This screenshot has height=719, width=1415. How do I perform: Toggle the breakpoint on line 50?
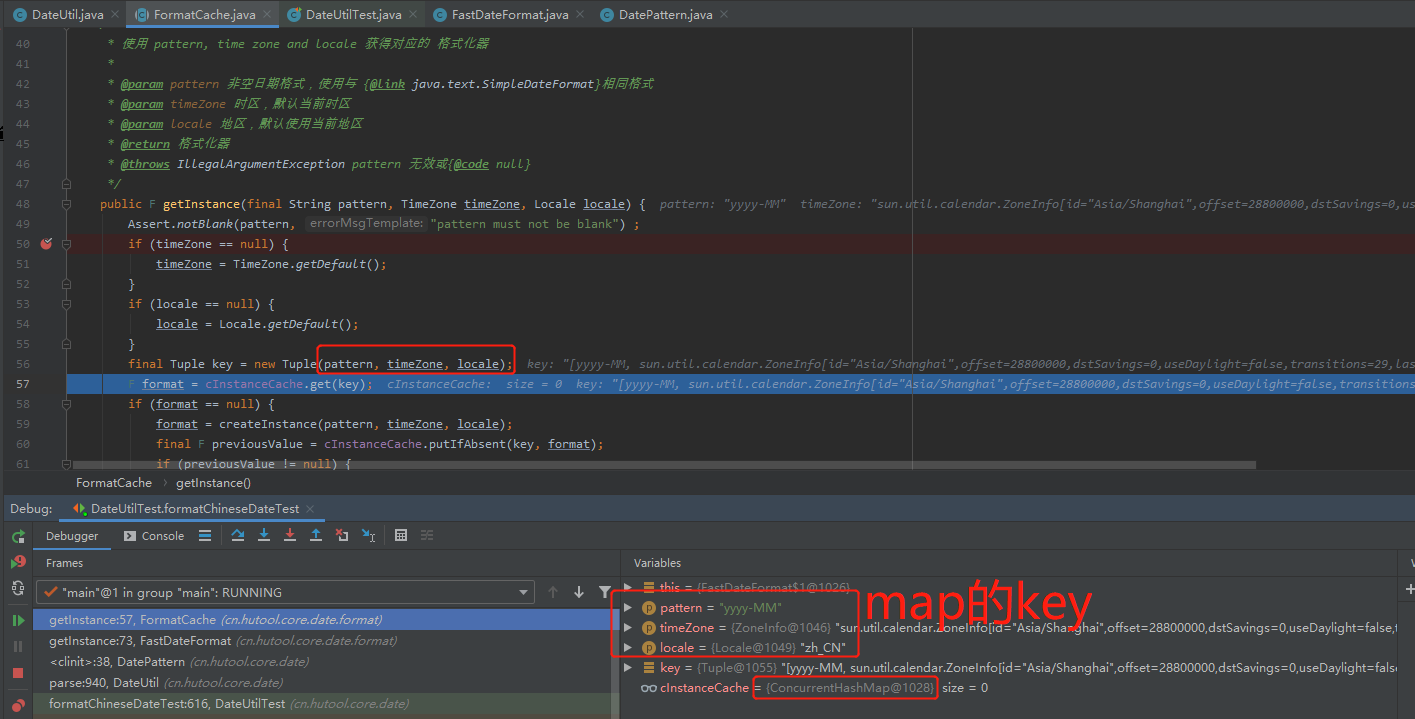tap(45, 243)
